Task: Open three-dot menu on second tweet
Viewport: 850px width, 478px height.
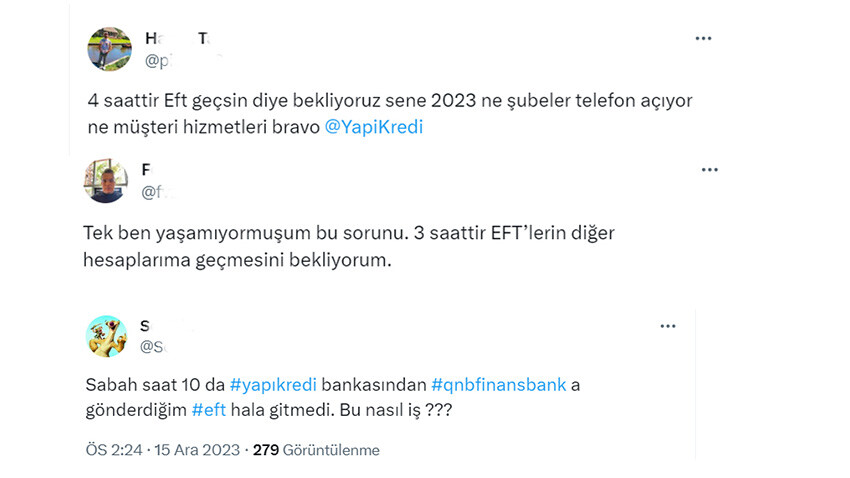Action: (x=709, y=170)
